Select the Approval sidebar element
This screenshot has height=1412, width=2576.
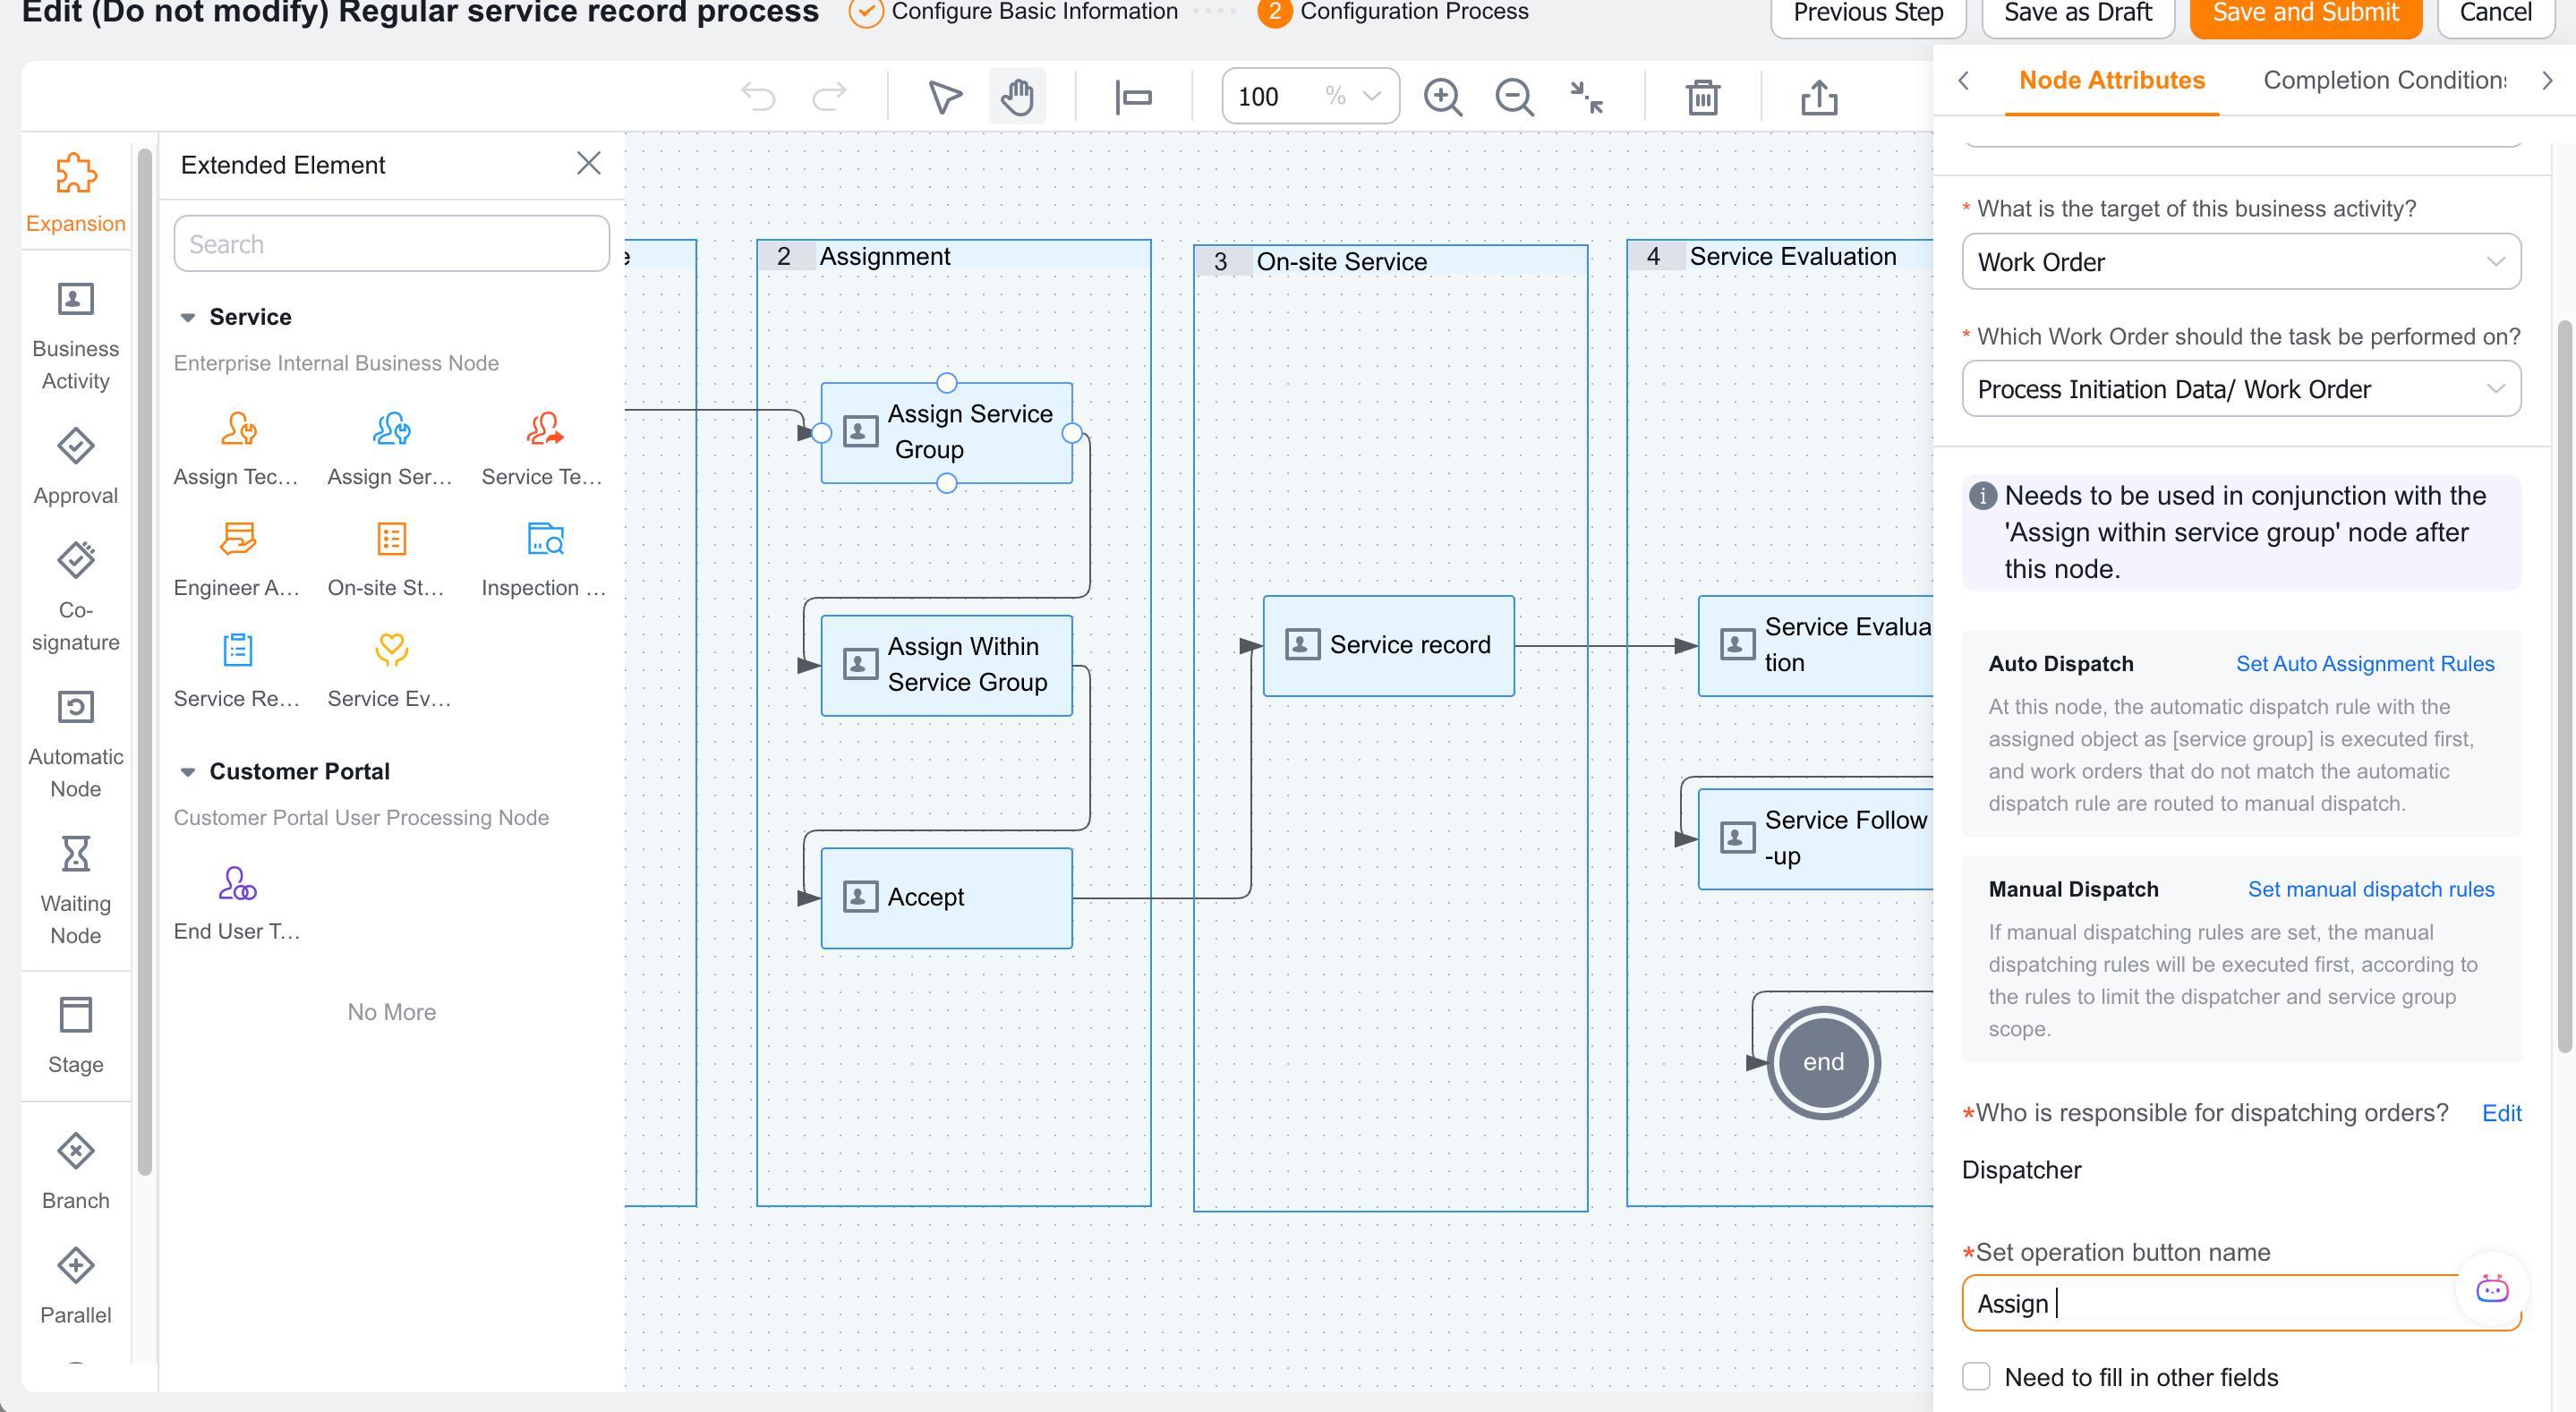[76, 466]
